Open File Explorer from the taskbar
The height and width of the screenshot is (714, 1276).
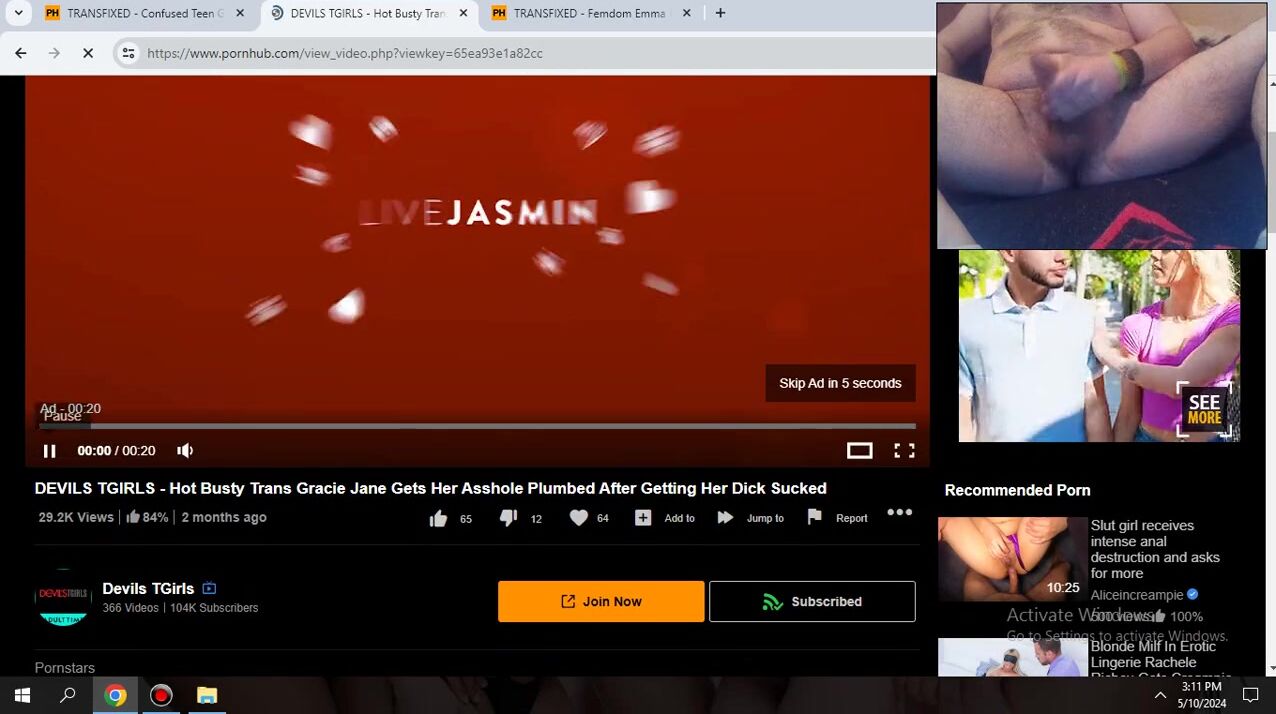tap(206, 695)
